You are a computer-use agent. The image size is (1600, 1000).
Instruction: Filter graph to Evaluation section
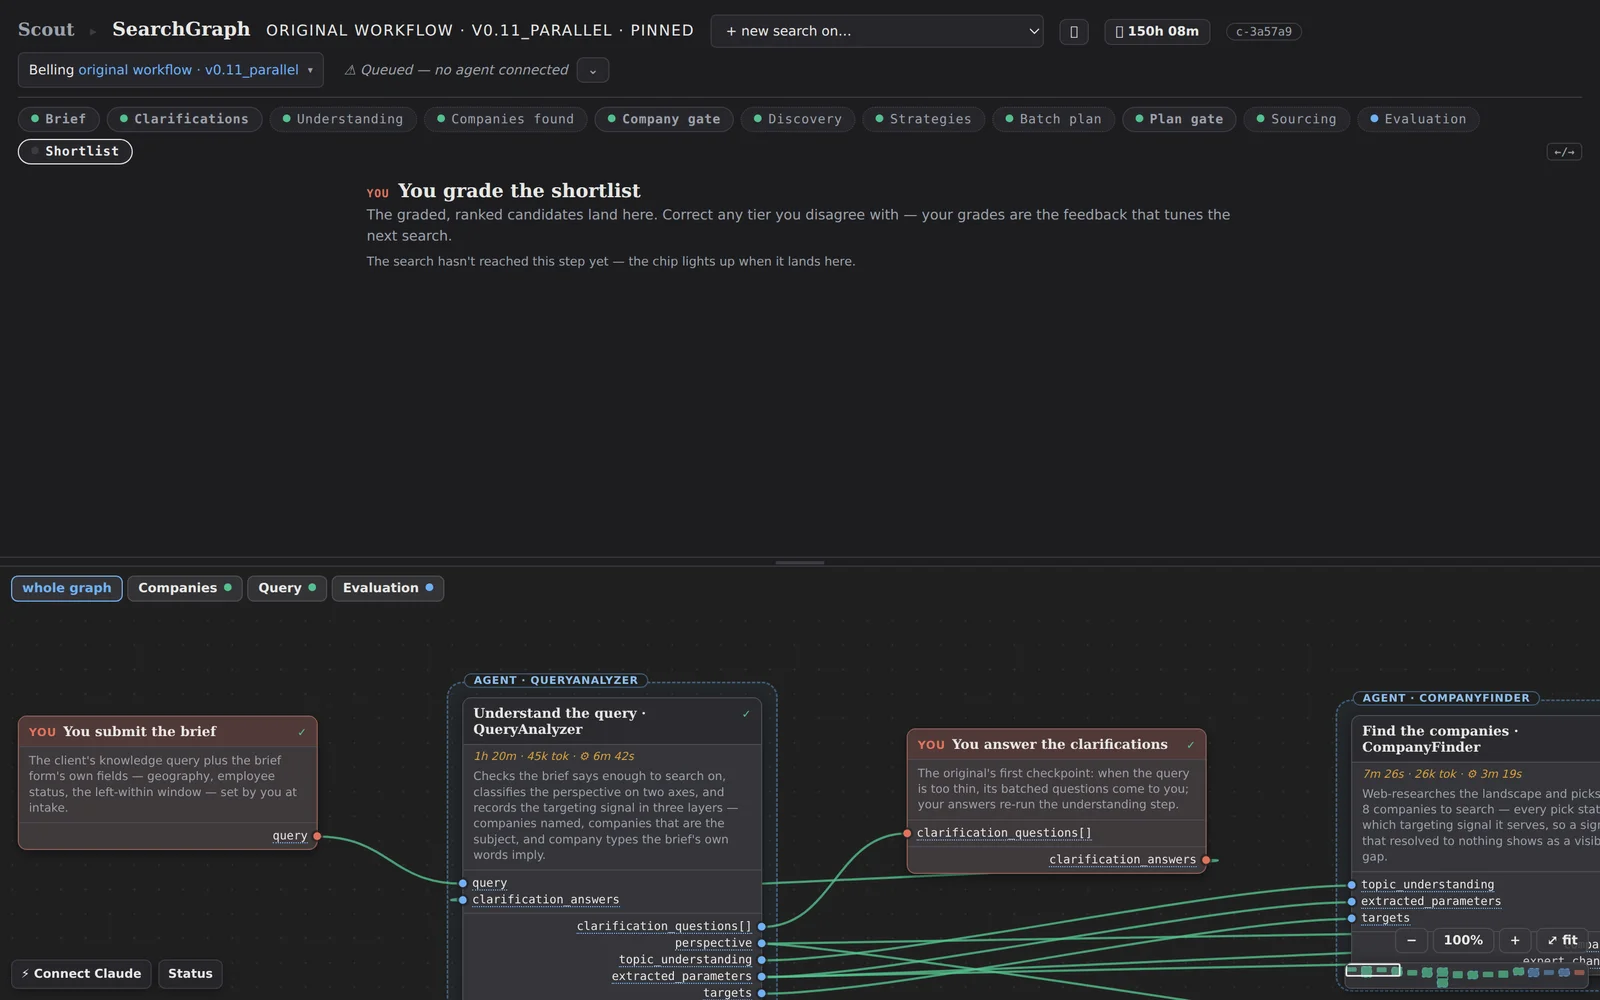tap(388, 588)
